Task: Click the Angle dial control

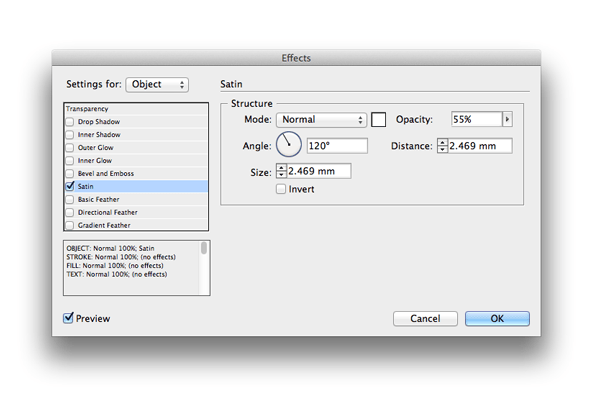Action: 289,144
